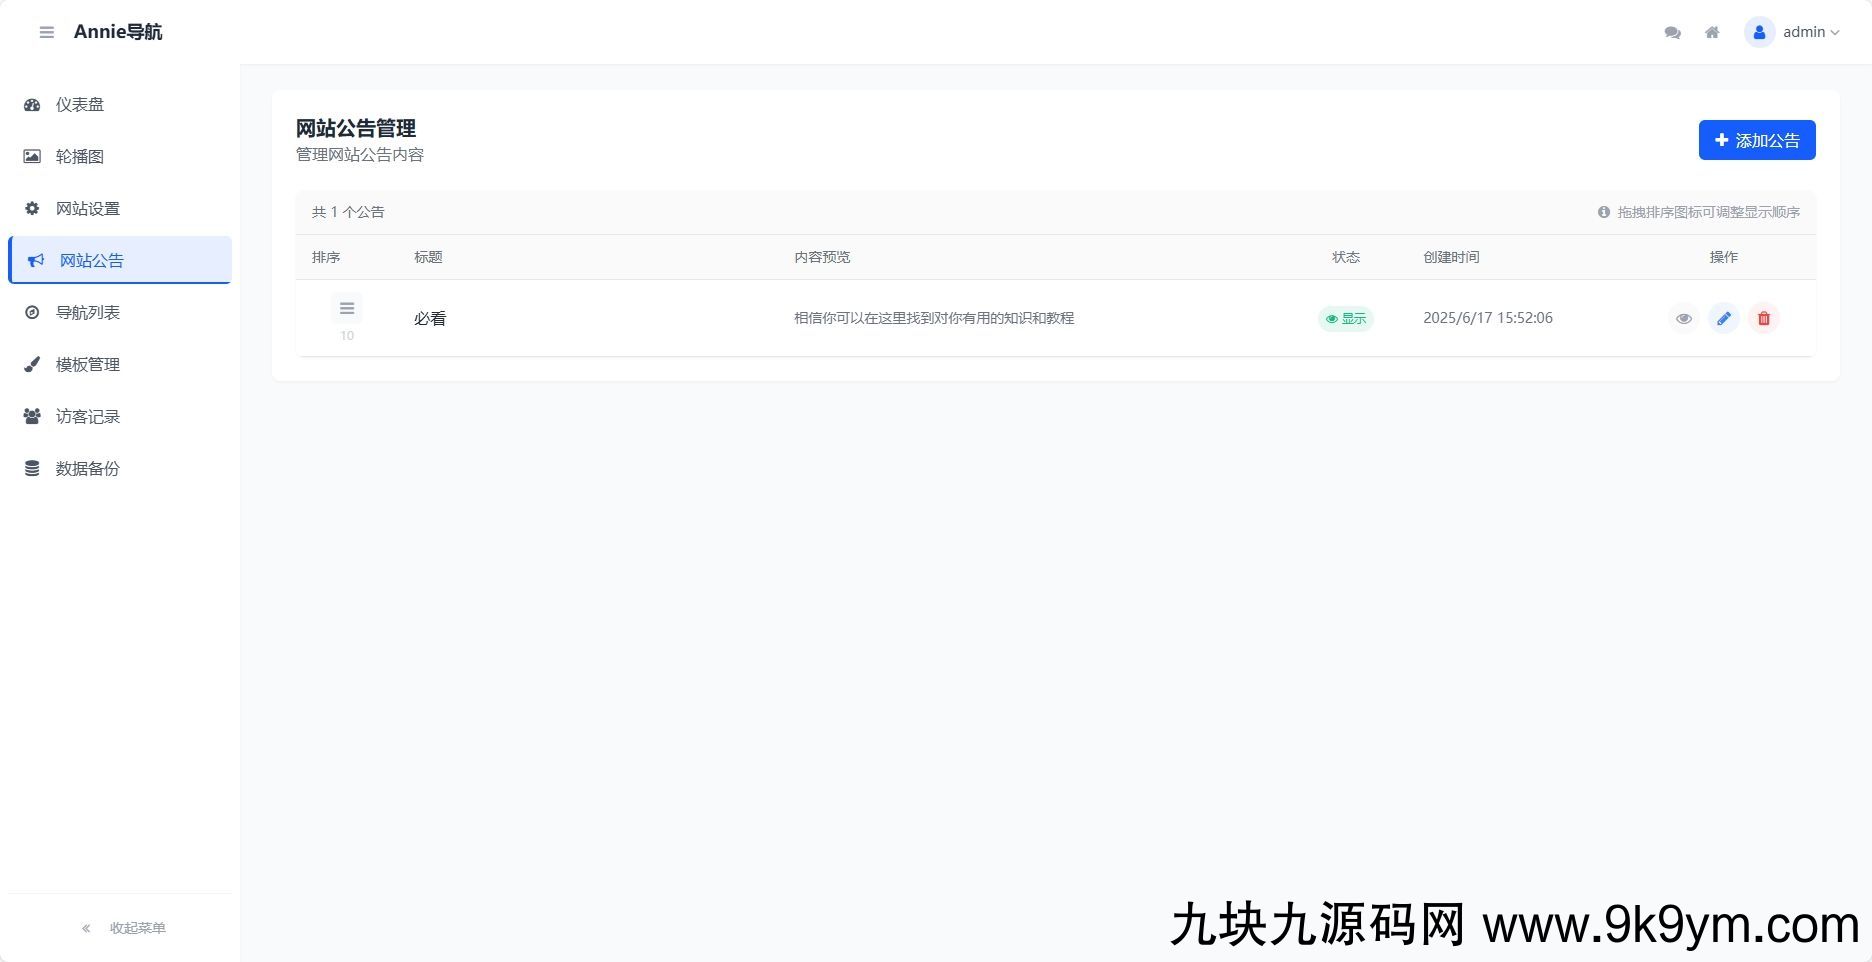The width and height of the screenshot is (1872, 962).
Task: Click the people icon next to 访客记录
Action: (x=32, y=416)
